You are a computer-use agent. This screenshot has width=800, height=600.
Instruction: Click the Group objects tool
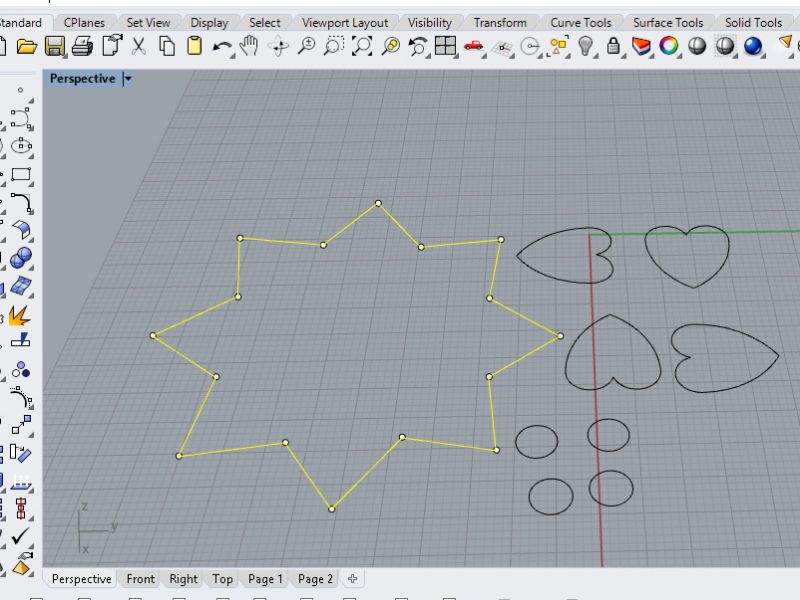pyautogui.click(x=21, y=369)
